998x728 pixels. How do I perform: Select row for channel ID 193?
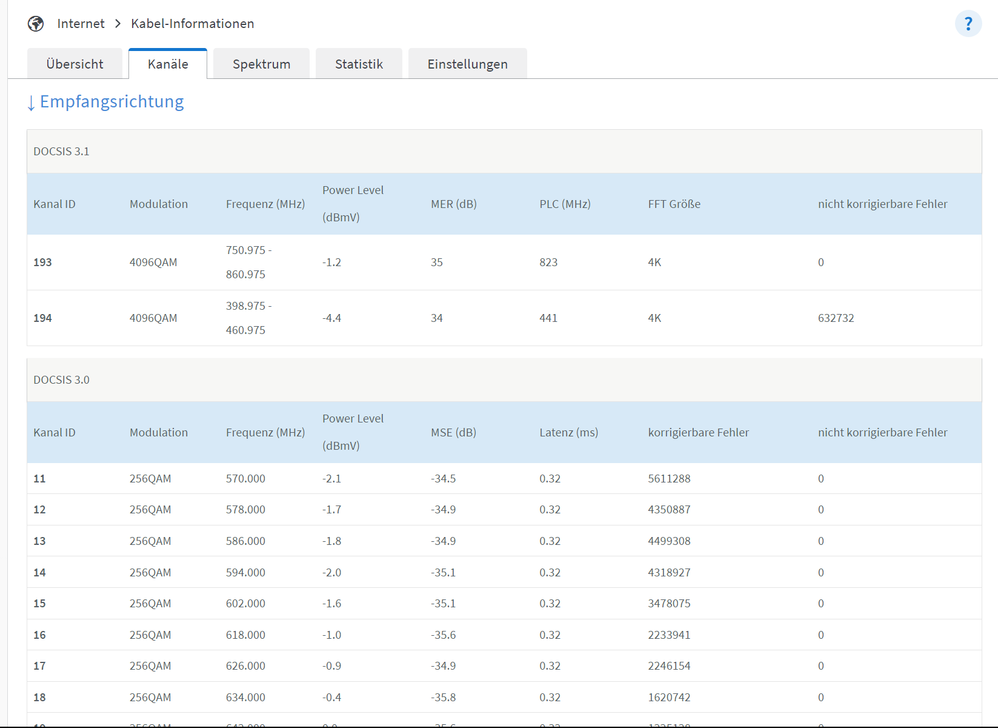42,262
